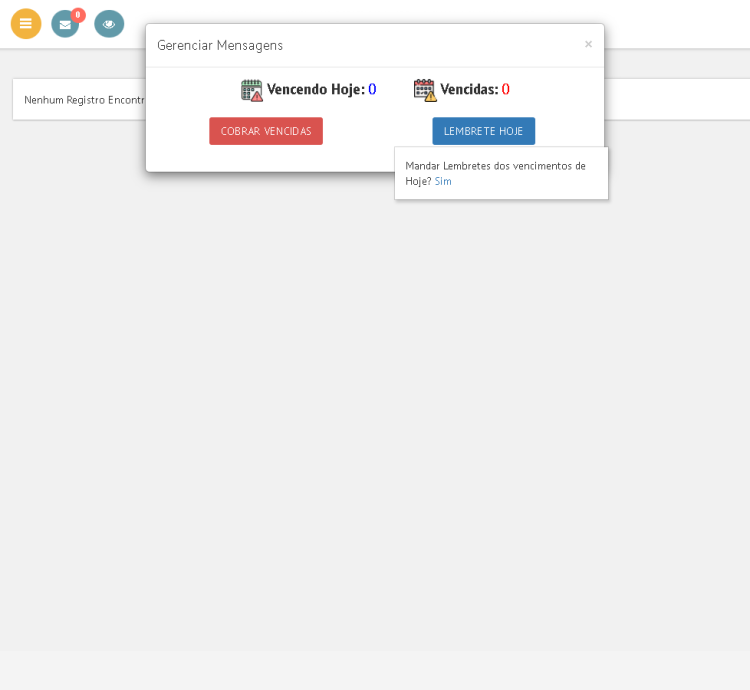
Task: Click the red Vencidas count zero
Action: (506, 90)
